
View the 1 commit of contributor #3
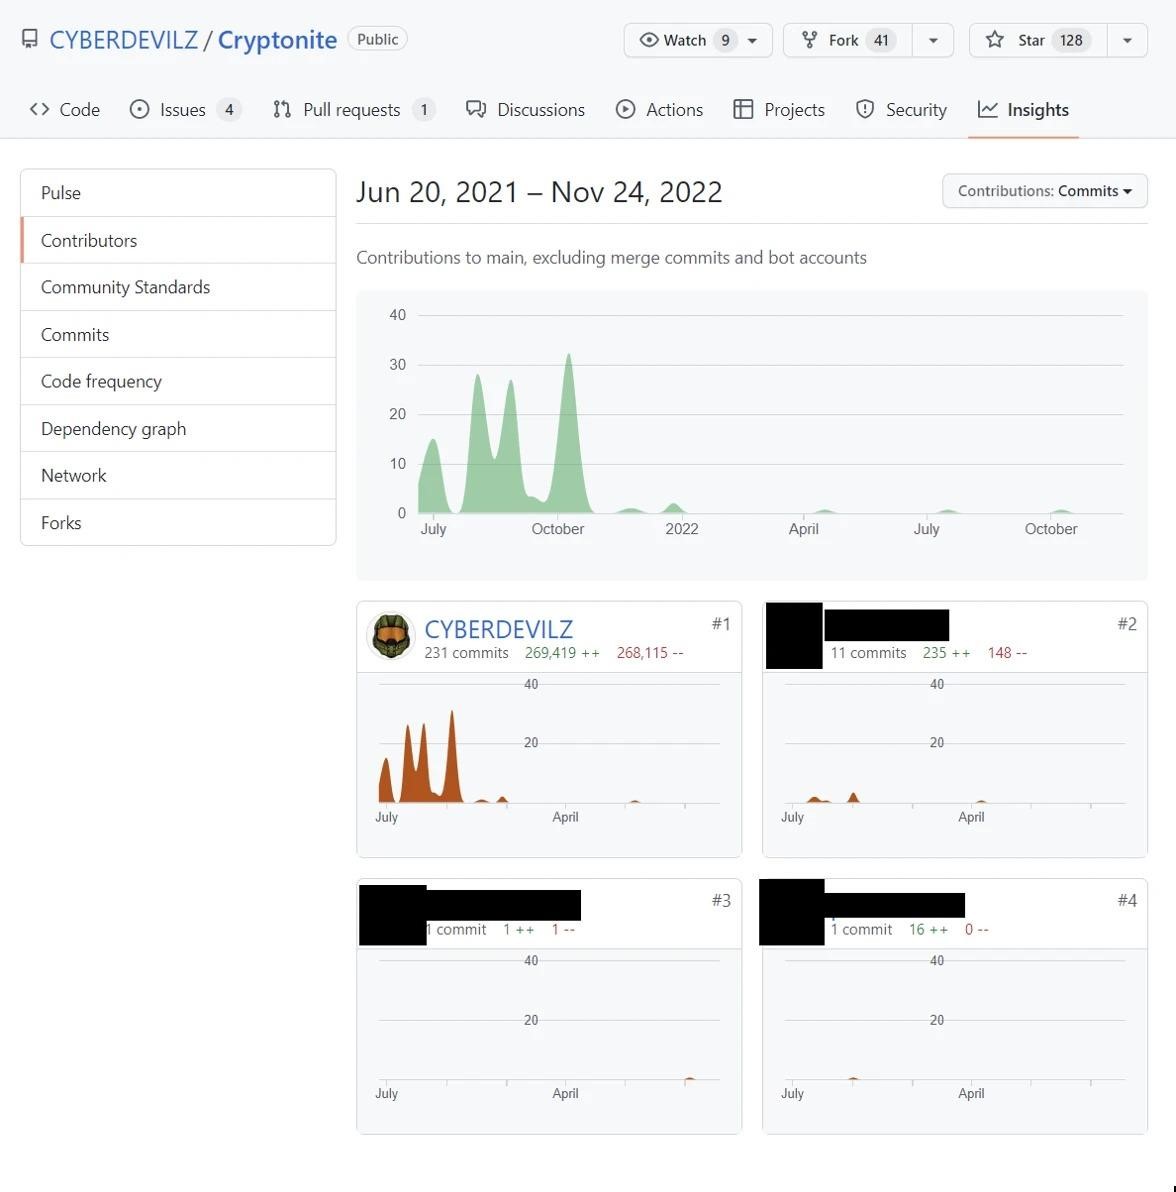456,930
